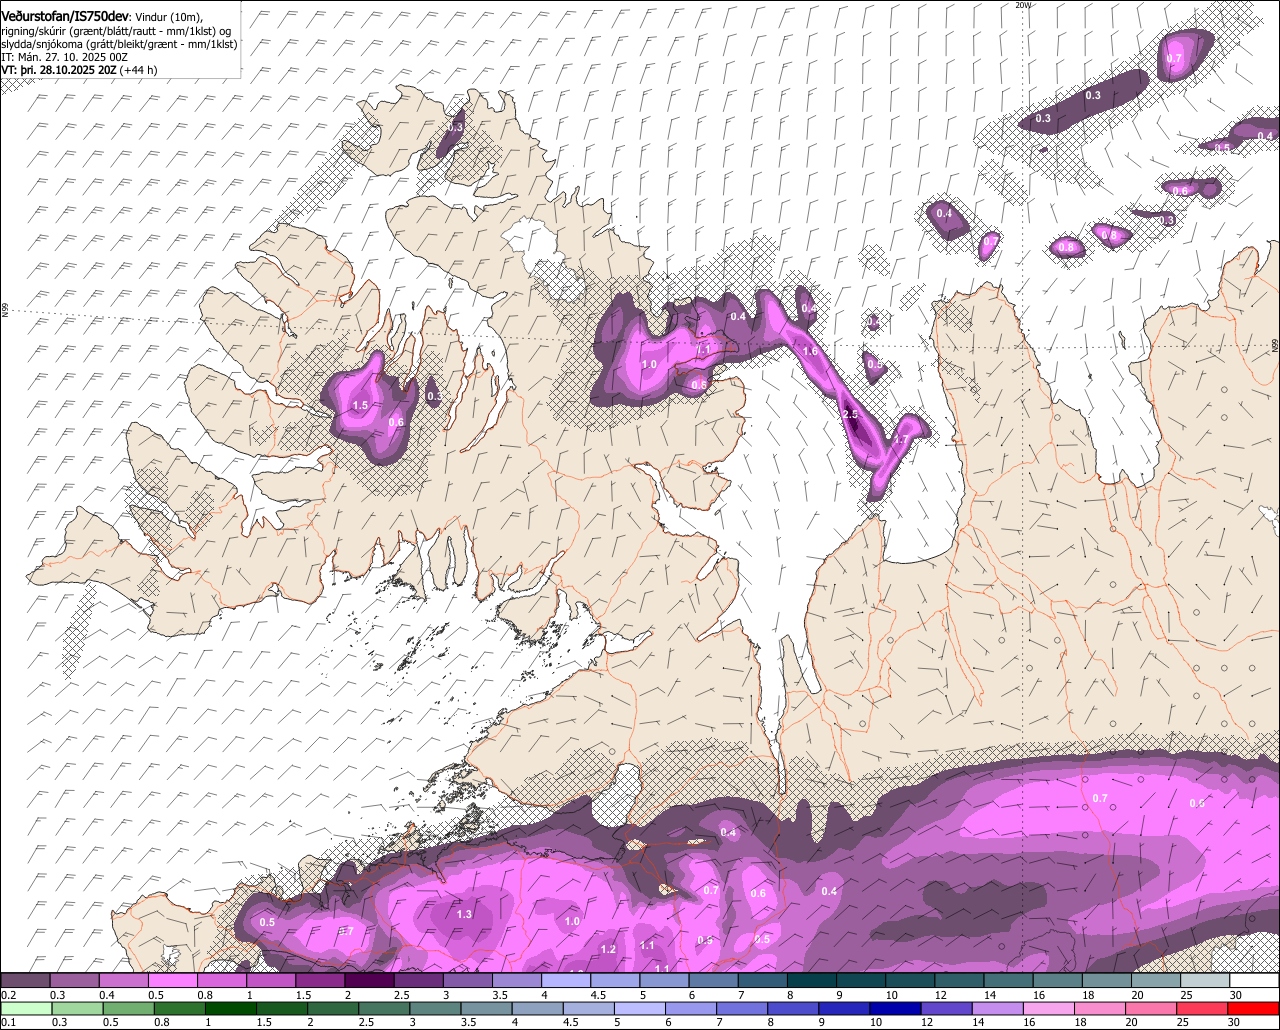Click the 0.1 label in the lower legend row
Viewport: 1280px width, 1030px height.
pos(8,1023)
